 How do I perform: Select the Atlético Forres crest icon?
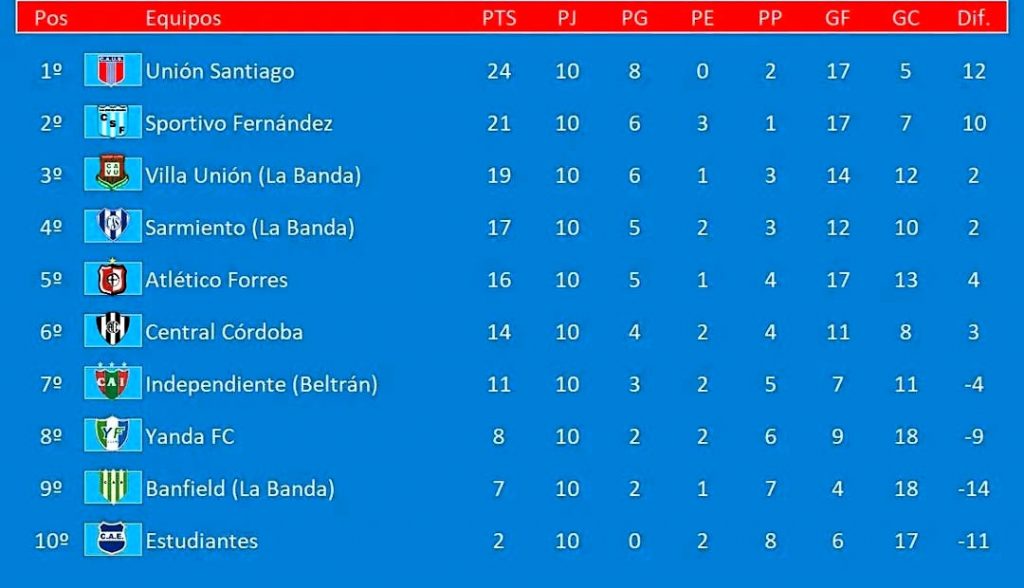(x=112, y=278)
